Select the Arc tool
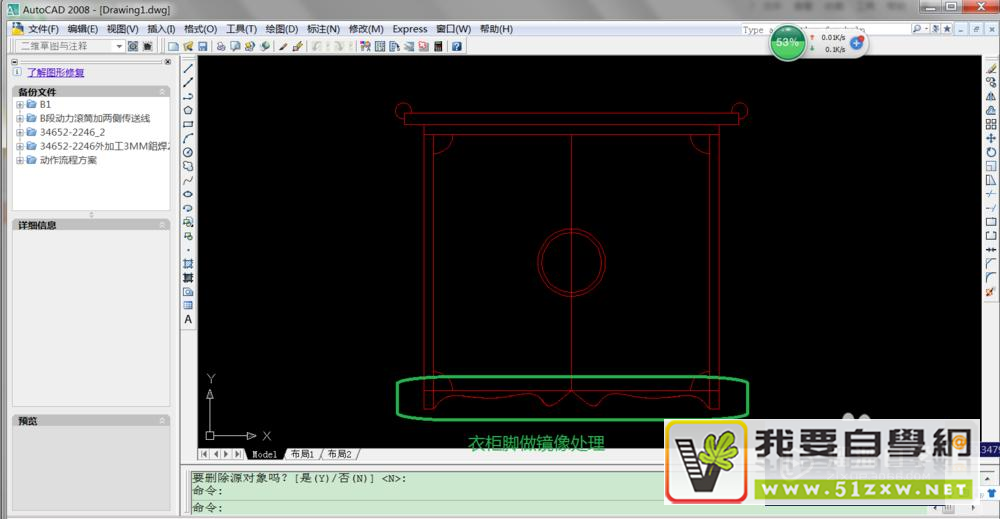 (188, 138)
